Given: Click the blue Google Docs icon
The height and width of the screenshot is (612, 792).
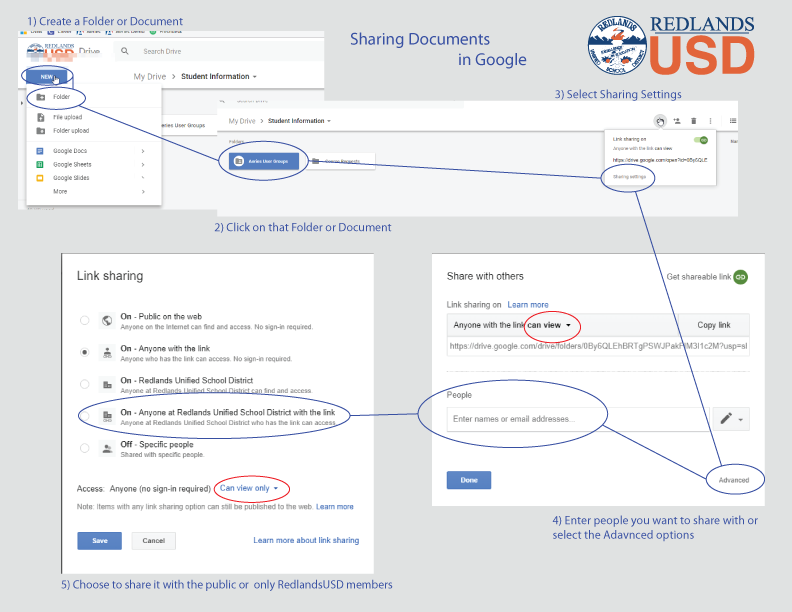Looking at the screenshot, I should pyautogui.click(x=40, y=151).
